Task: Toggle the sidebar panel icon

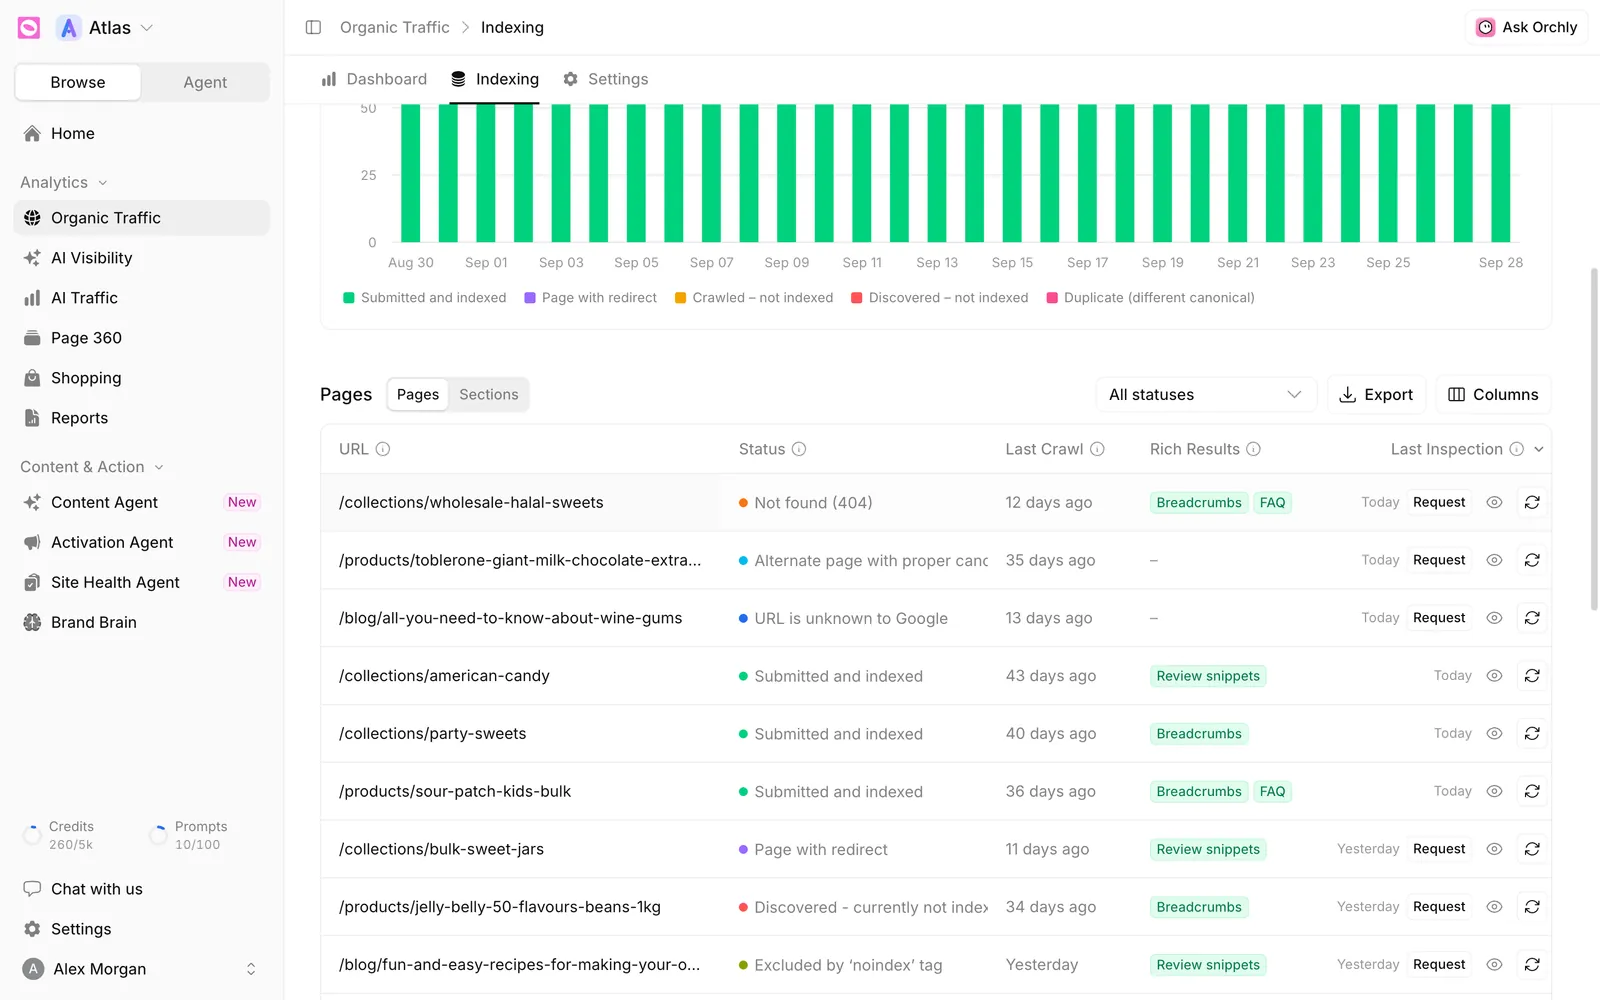Action: tap(313, 27)
